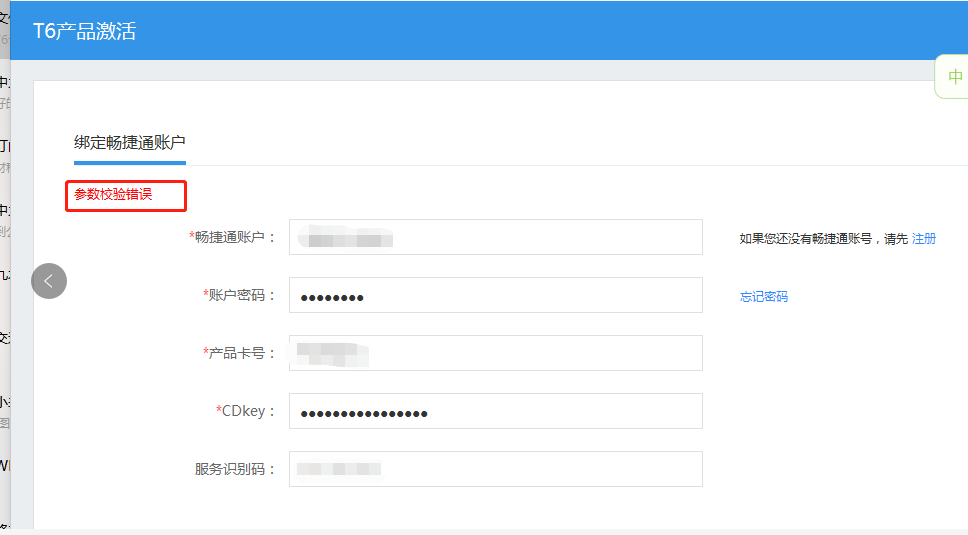The width and height of the screenshot is (968, 535).
Task: Click the gray back arrow circle button
Action: click(49, 281)
